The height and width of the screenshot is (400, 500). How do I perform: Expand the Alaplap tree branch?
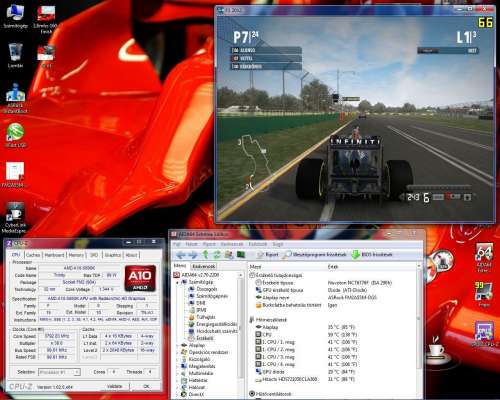pos(177,345)
